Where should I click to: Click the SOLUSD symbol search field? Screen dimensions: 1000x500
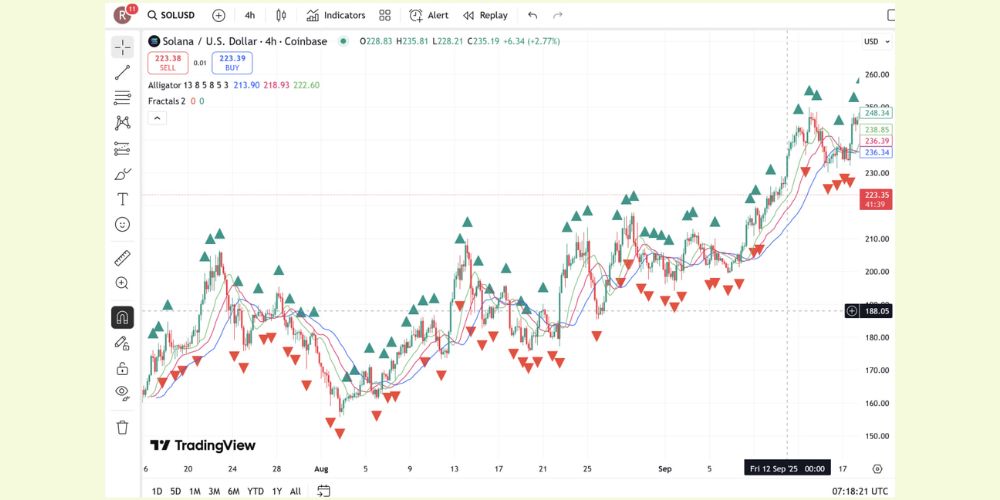click(x=171, y=15)
